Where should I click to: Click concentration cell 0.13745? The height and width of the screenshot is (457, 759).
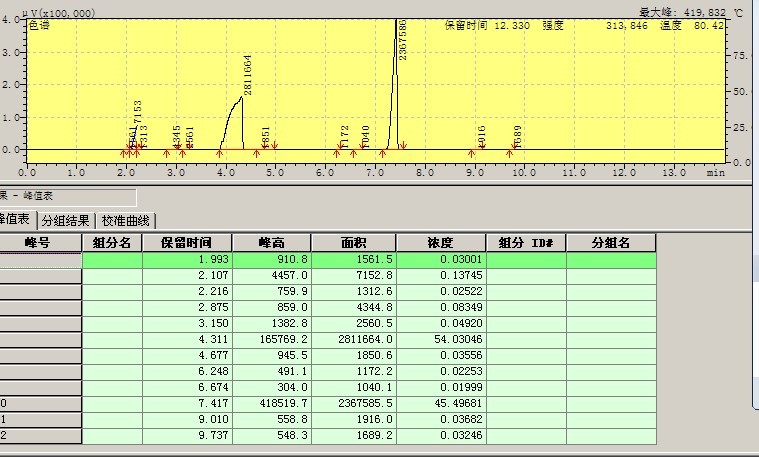[441, 275]
